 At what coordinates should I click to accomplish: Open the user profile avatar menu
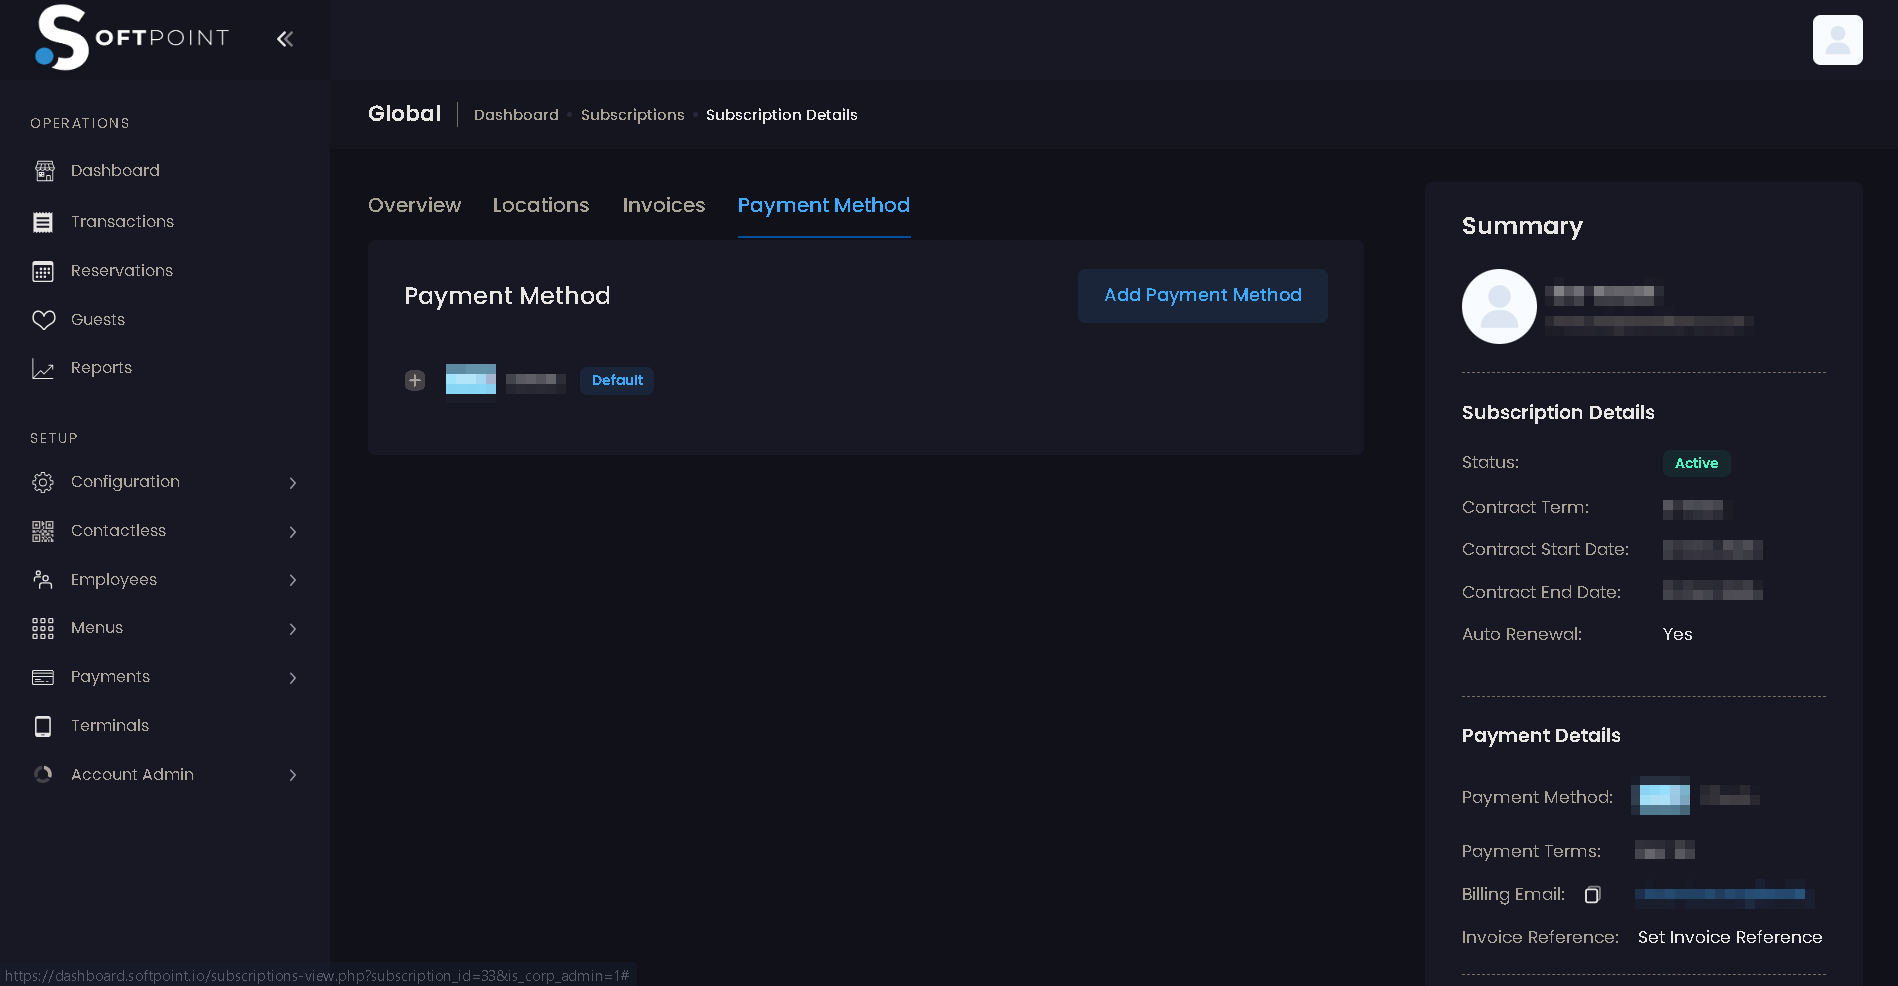coord(1837,40)
